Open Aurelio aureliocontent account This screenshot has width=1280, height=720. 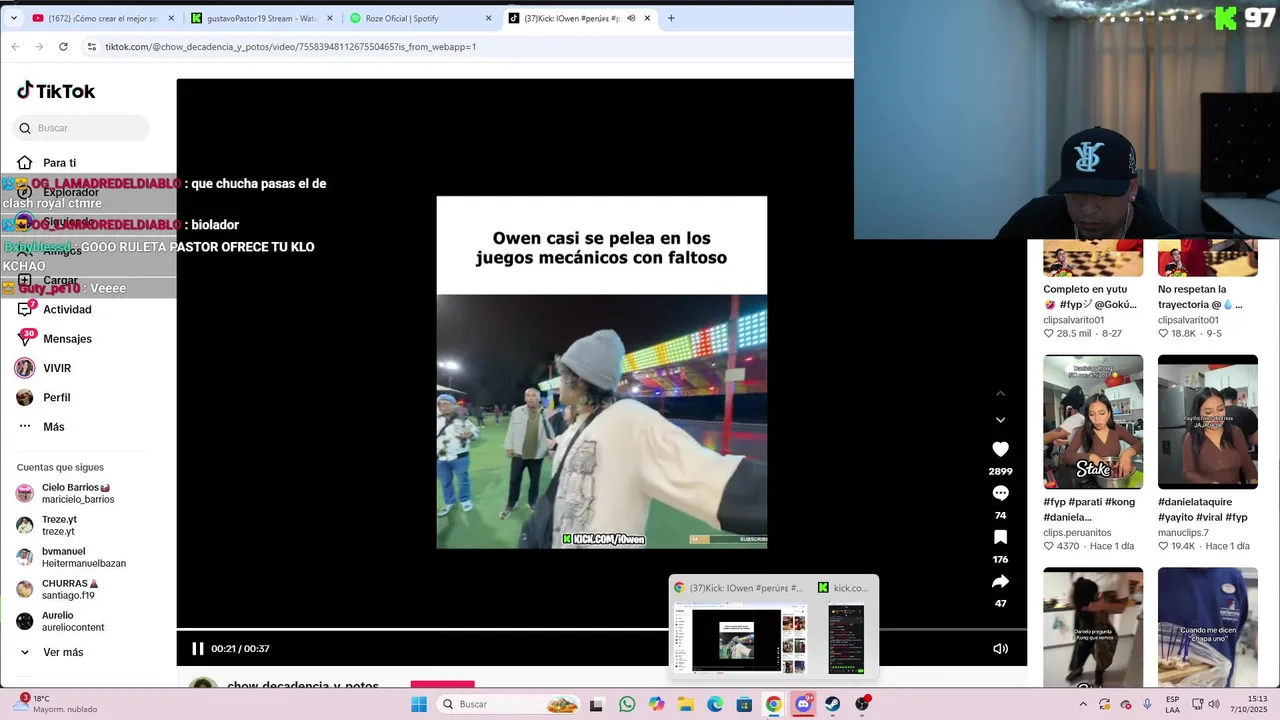(x=72, y=621)
